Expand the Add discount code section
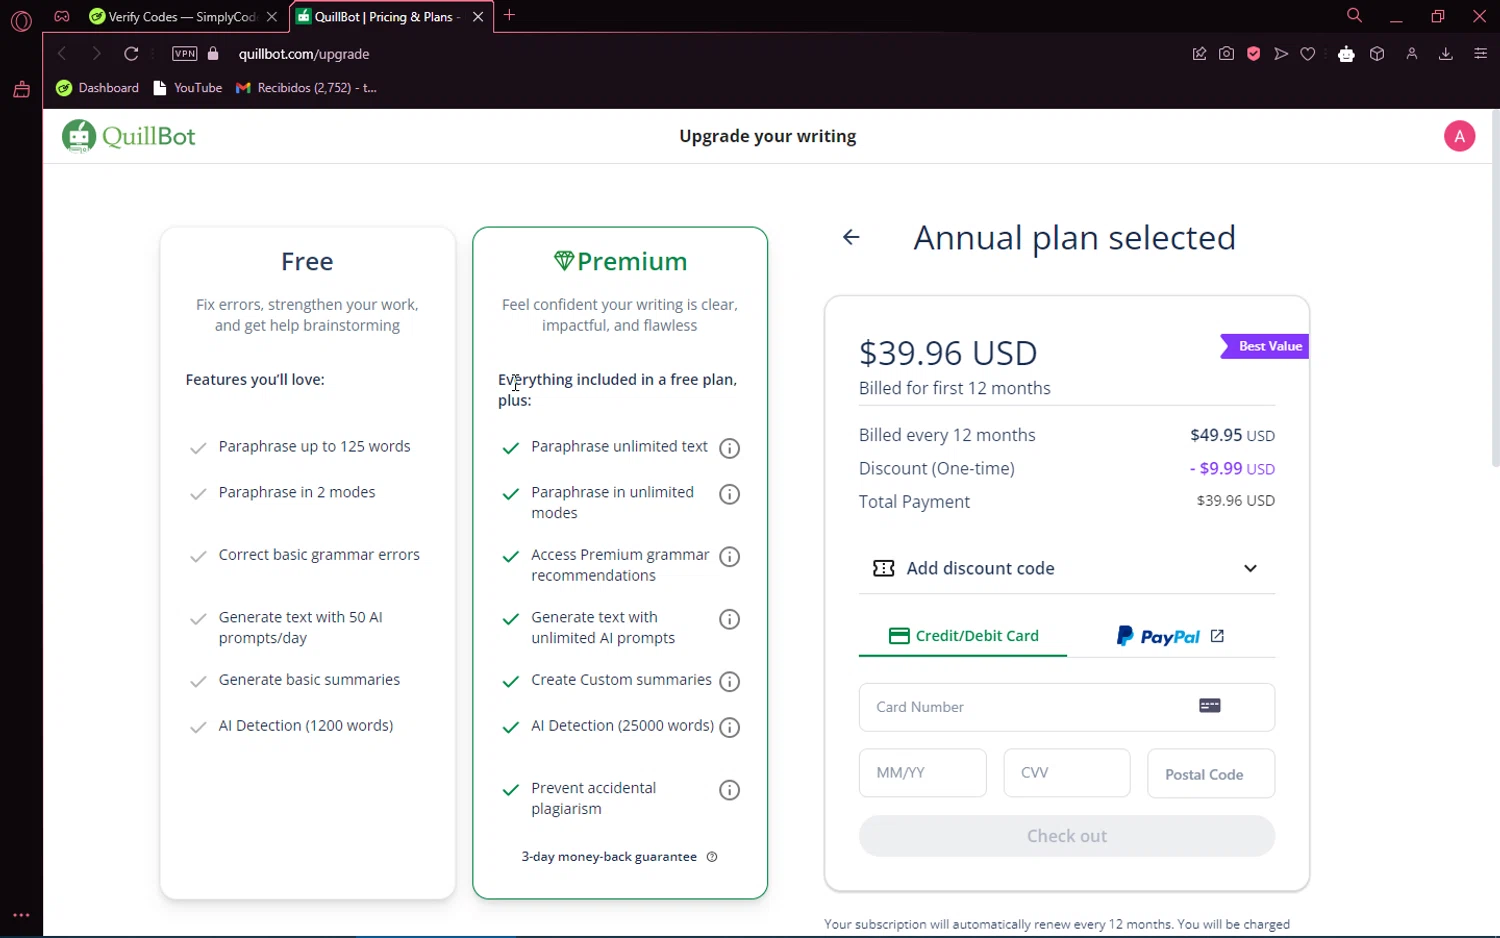 [x=1066, y=568]
